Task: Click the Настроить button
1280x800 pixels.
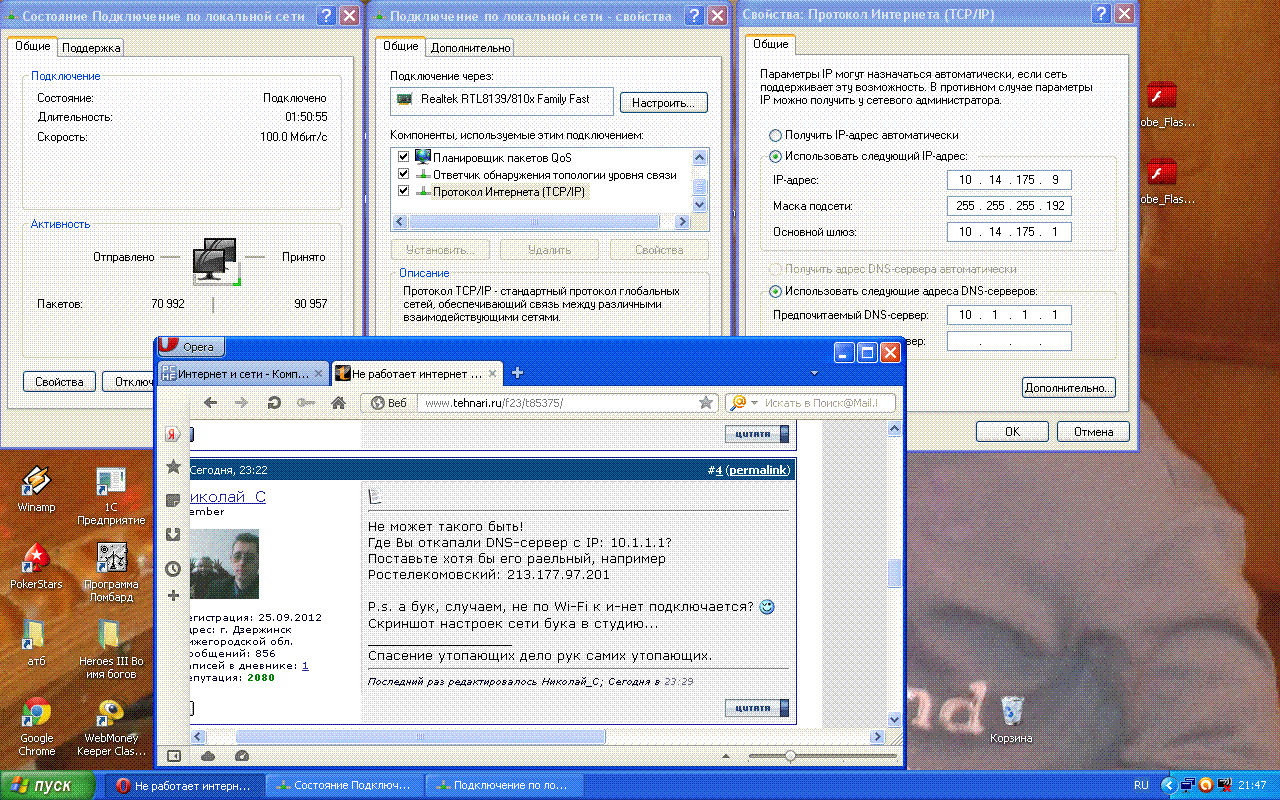Action: coord(664,103)
